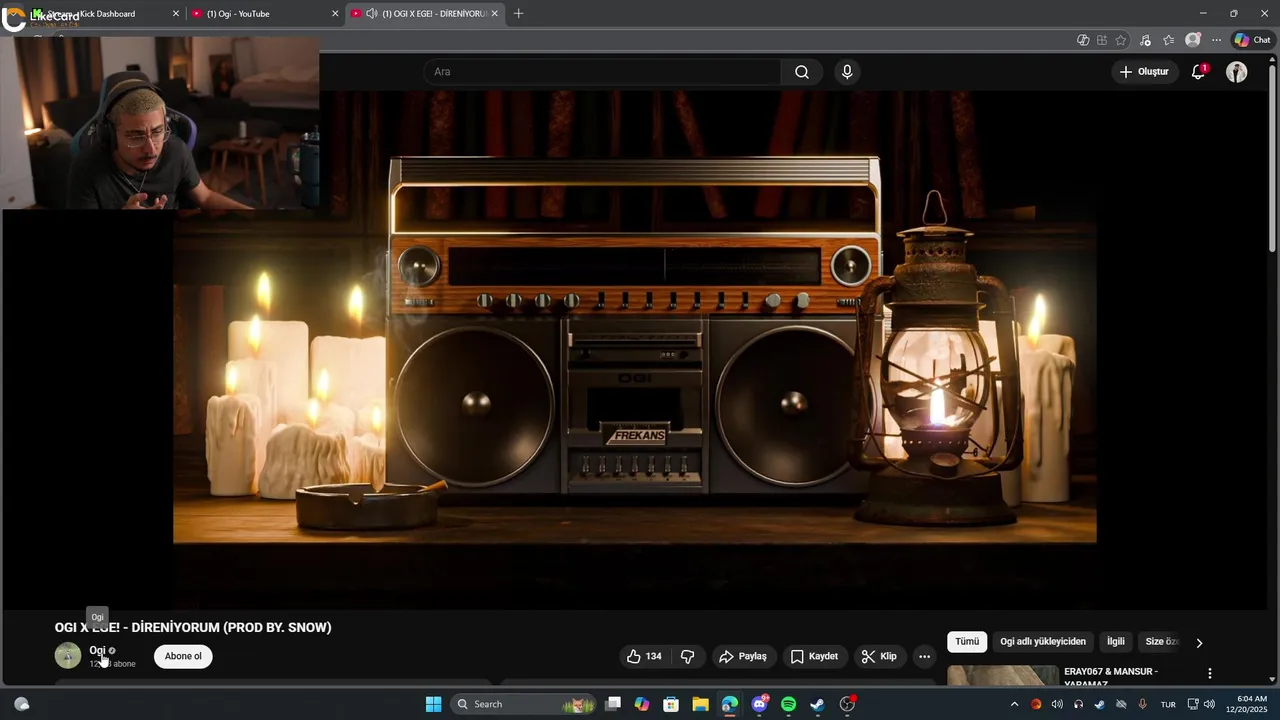Dislike the video with thumbs down

click(687, 656)
